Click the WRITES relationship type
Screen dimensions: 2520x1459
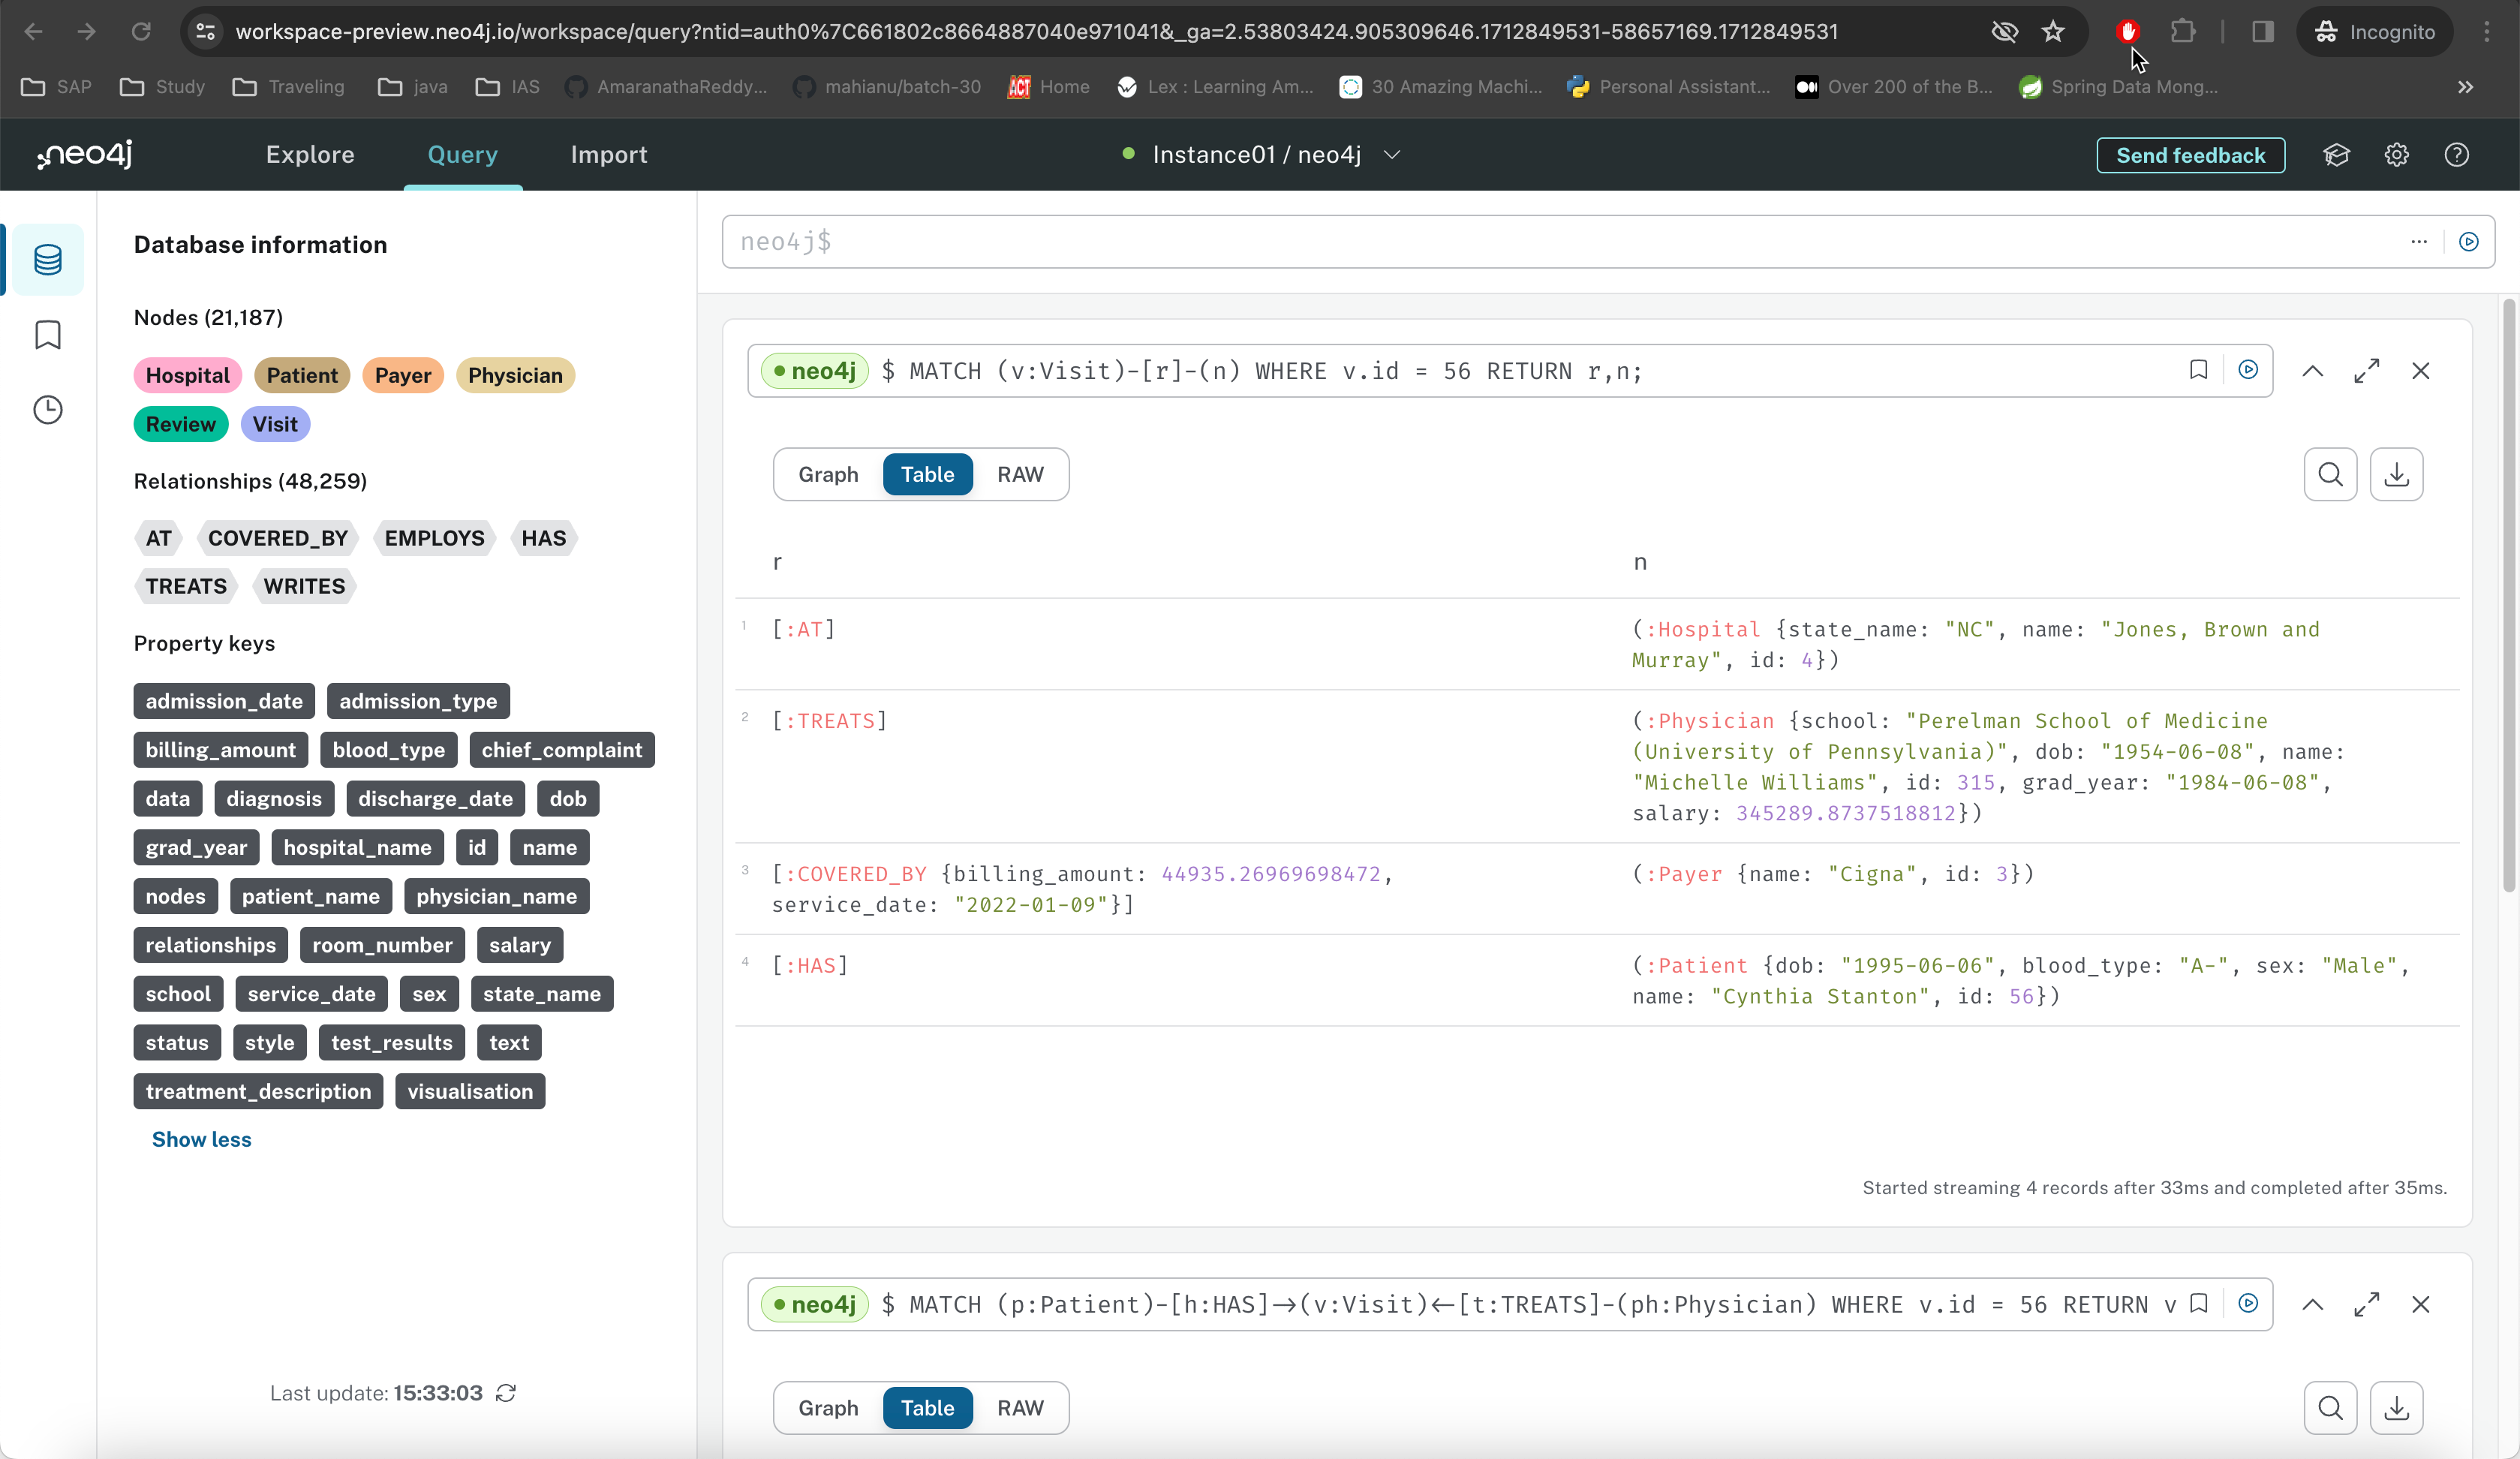304,586
